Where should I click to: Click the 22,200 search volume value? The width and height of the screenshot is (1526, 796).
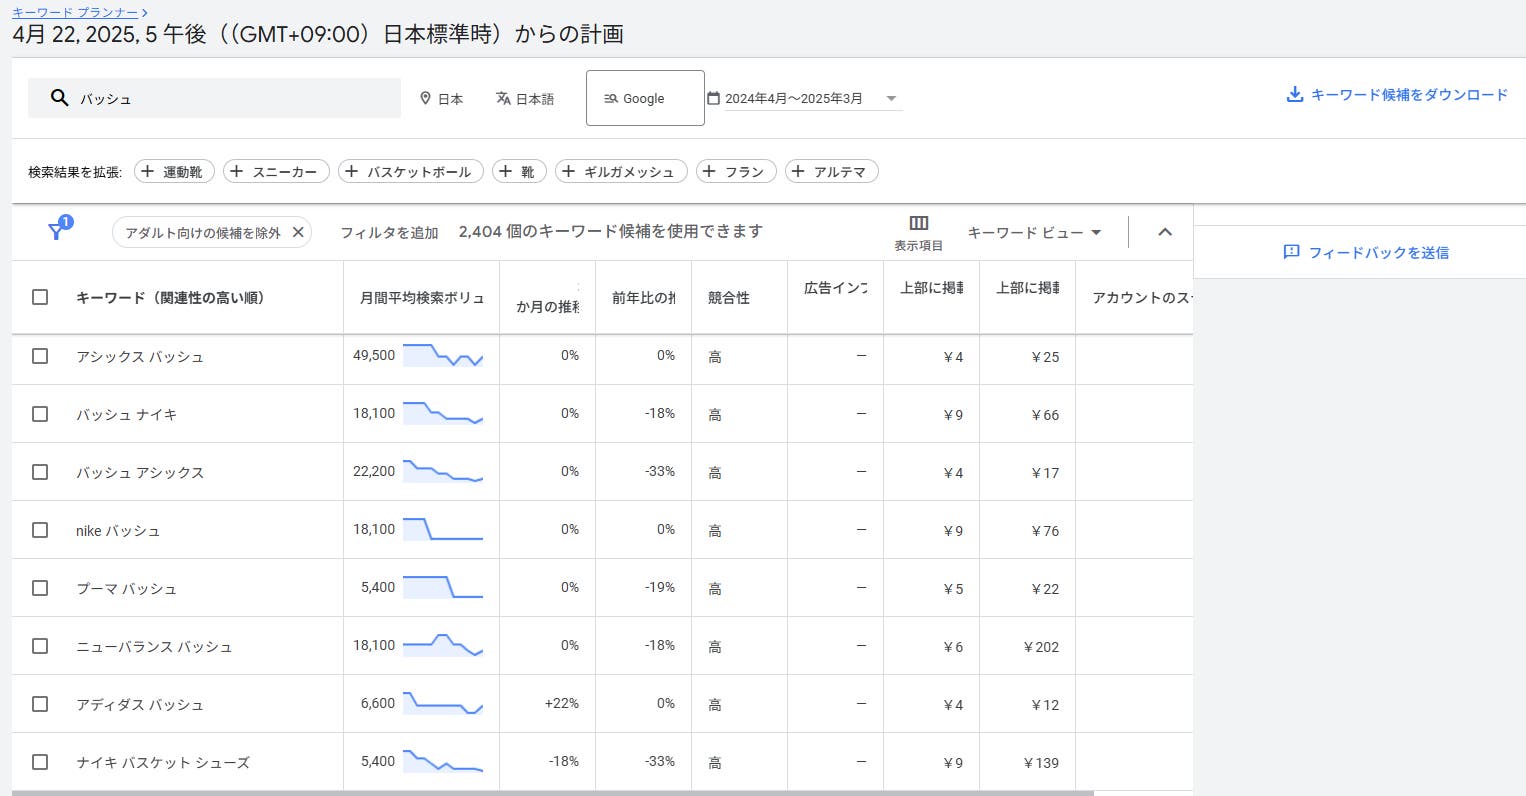tap(374, 471)
